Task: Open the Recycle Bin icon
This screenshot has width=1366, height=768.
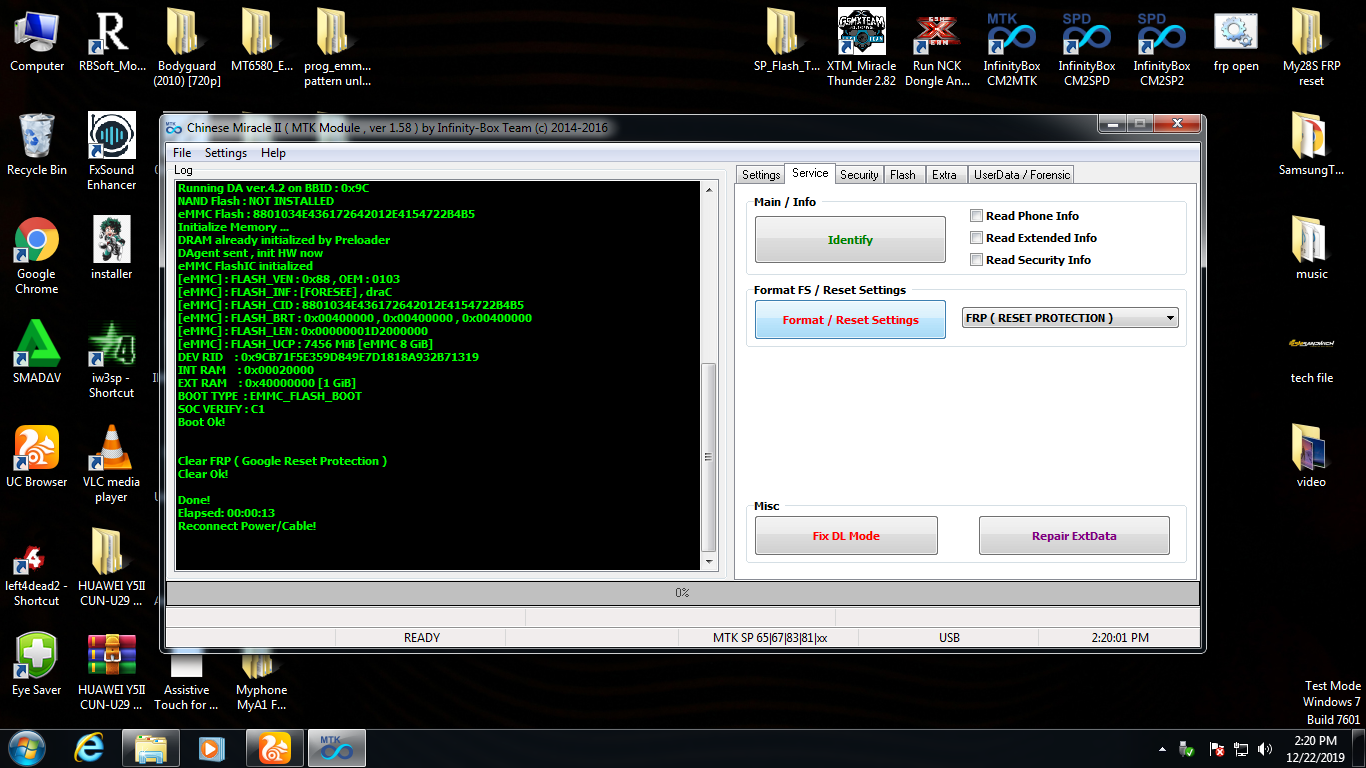Action: [37, 145]
